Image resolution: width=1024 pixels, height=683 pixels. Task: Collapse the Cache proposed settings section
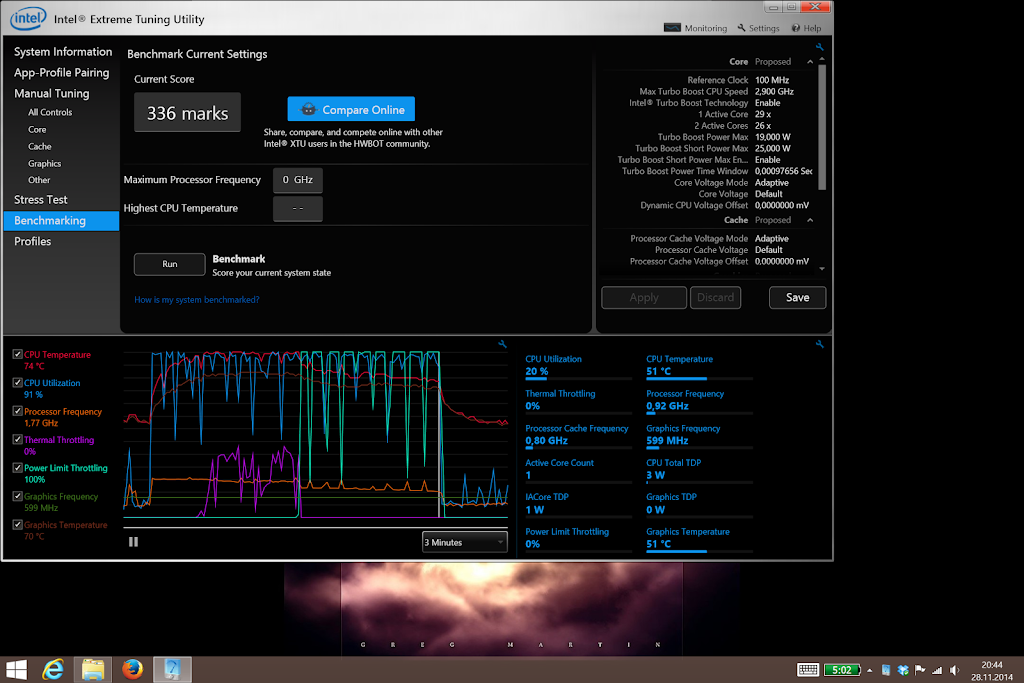click(x=810, y=220)
